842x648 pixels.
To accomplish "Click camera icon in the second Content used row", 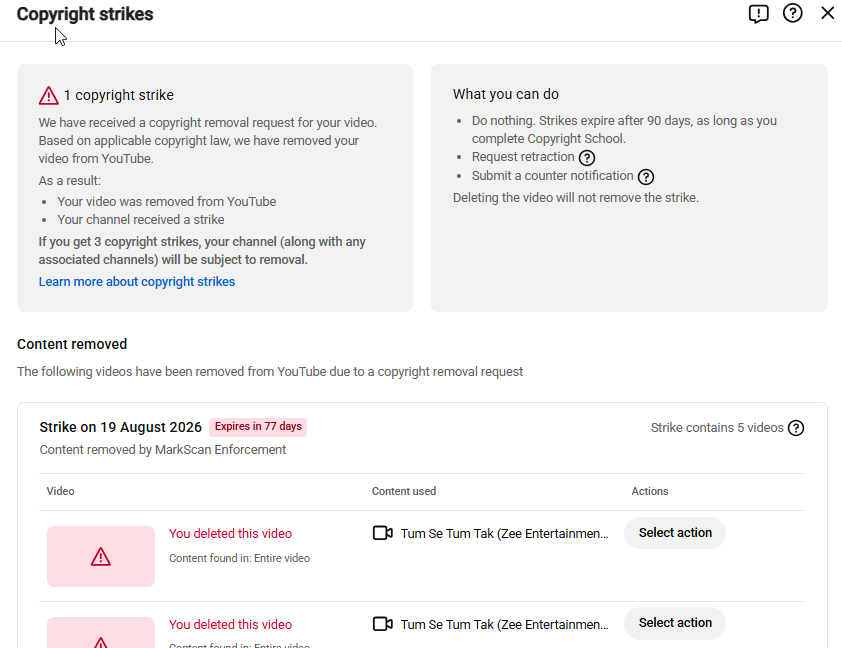I will point(382,624).
